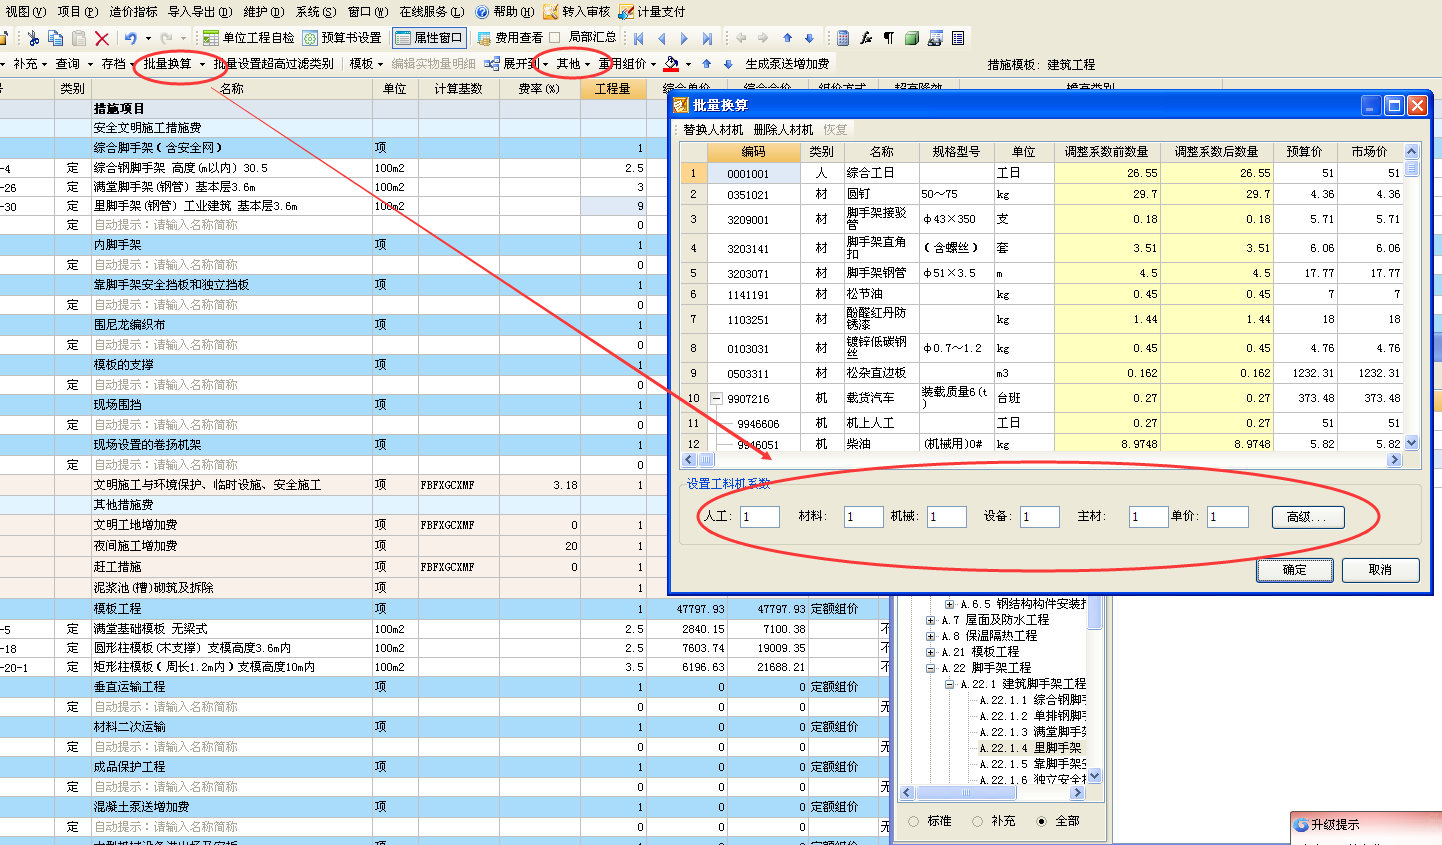
Task: Click the green 3D cube icon
Action: tap(912, 38)
